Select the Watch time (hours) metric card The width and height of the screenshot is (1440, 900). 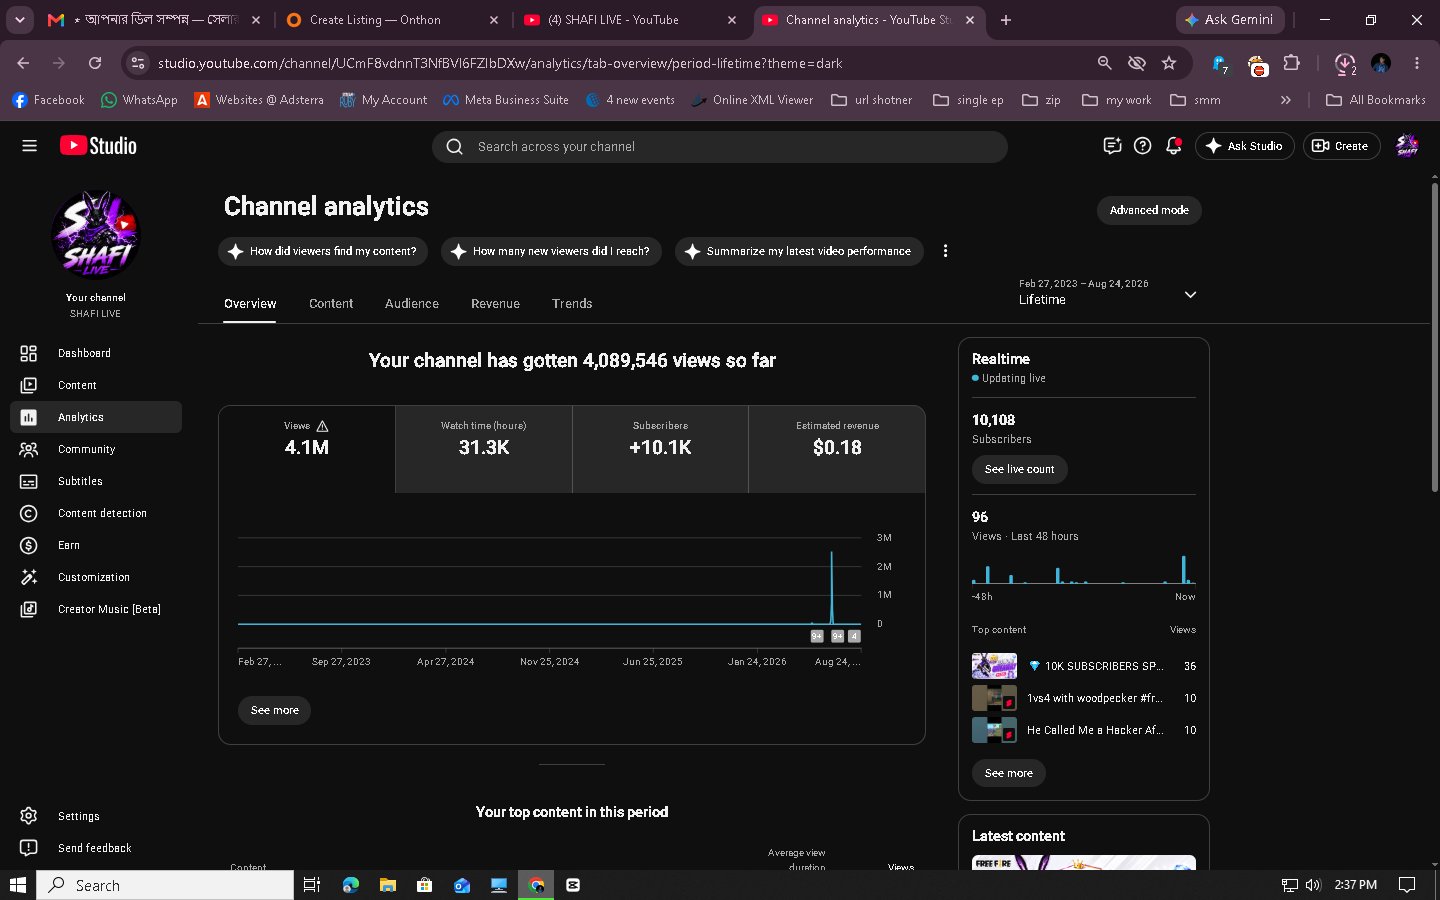tap(484, 449)
